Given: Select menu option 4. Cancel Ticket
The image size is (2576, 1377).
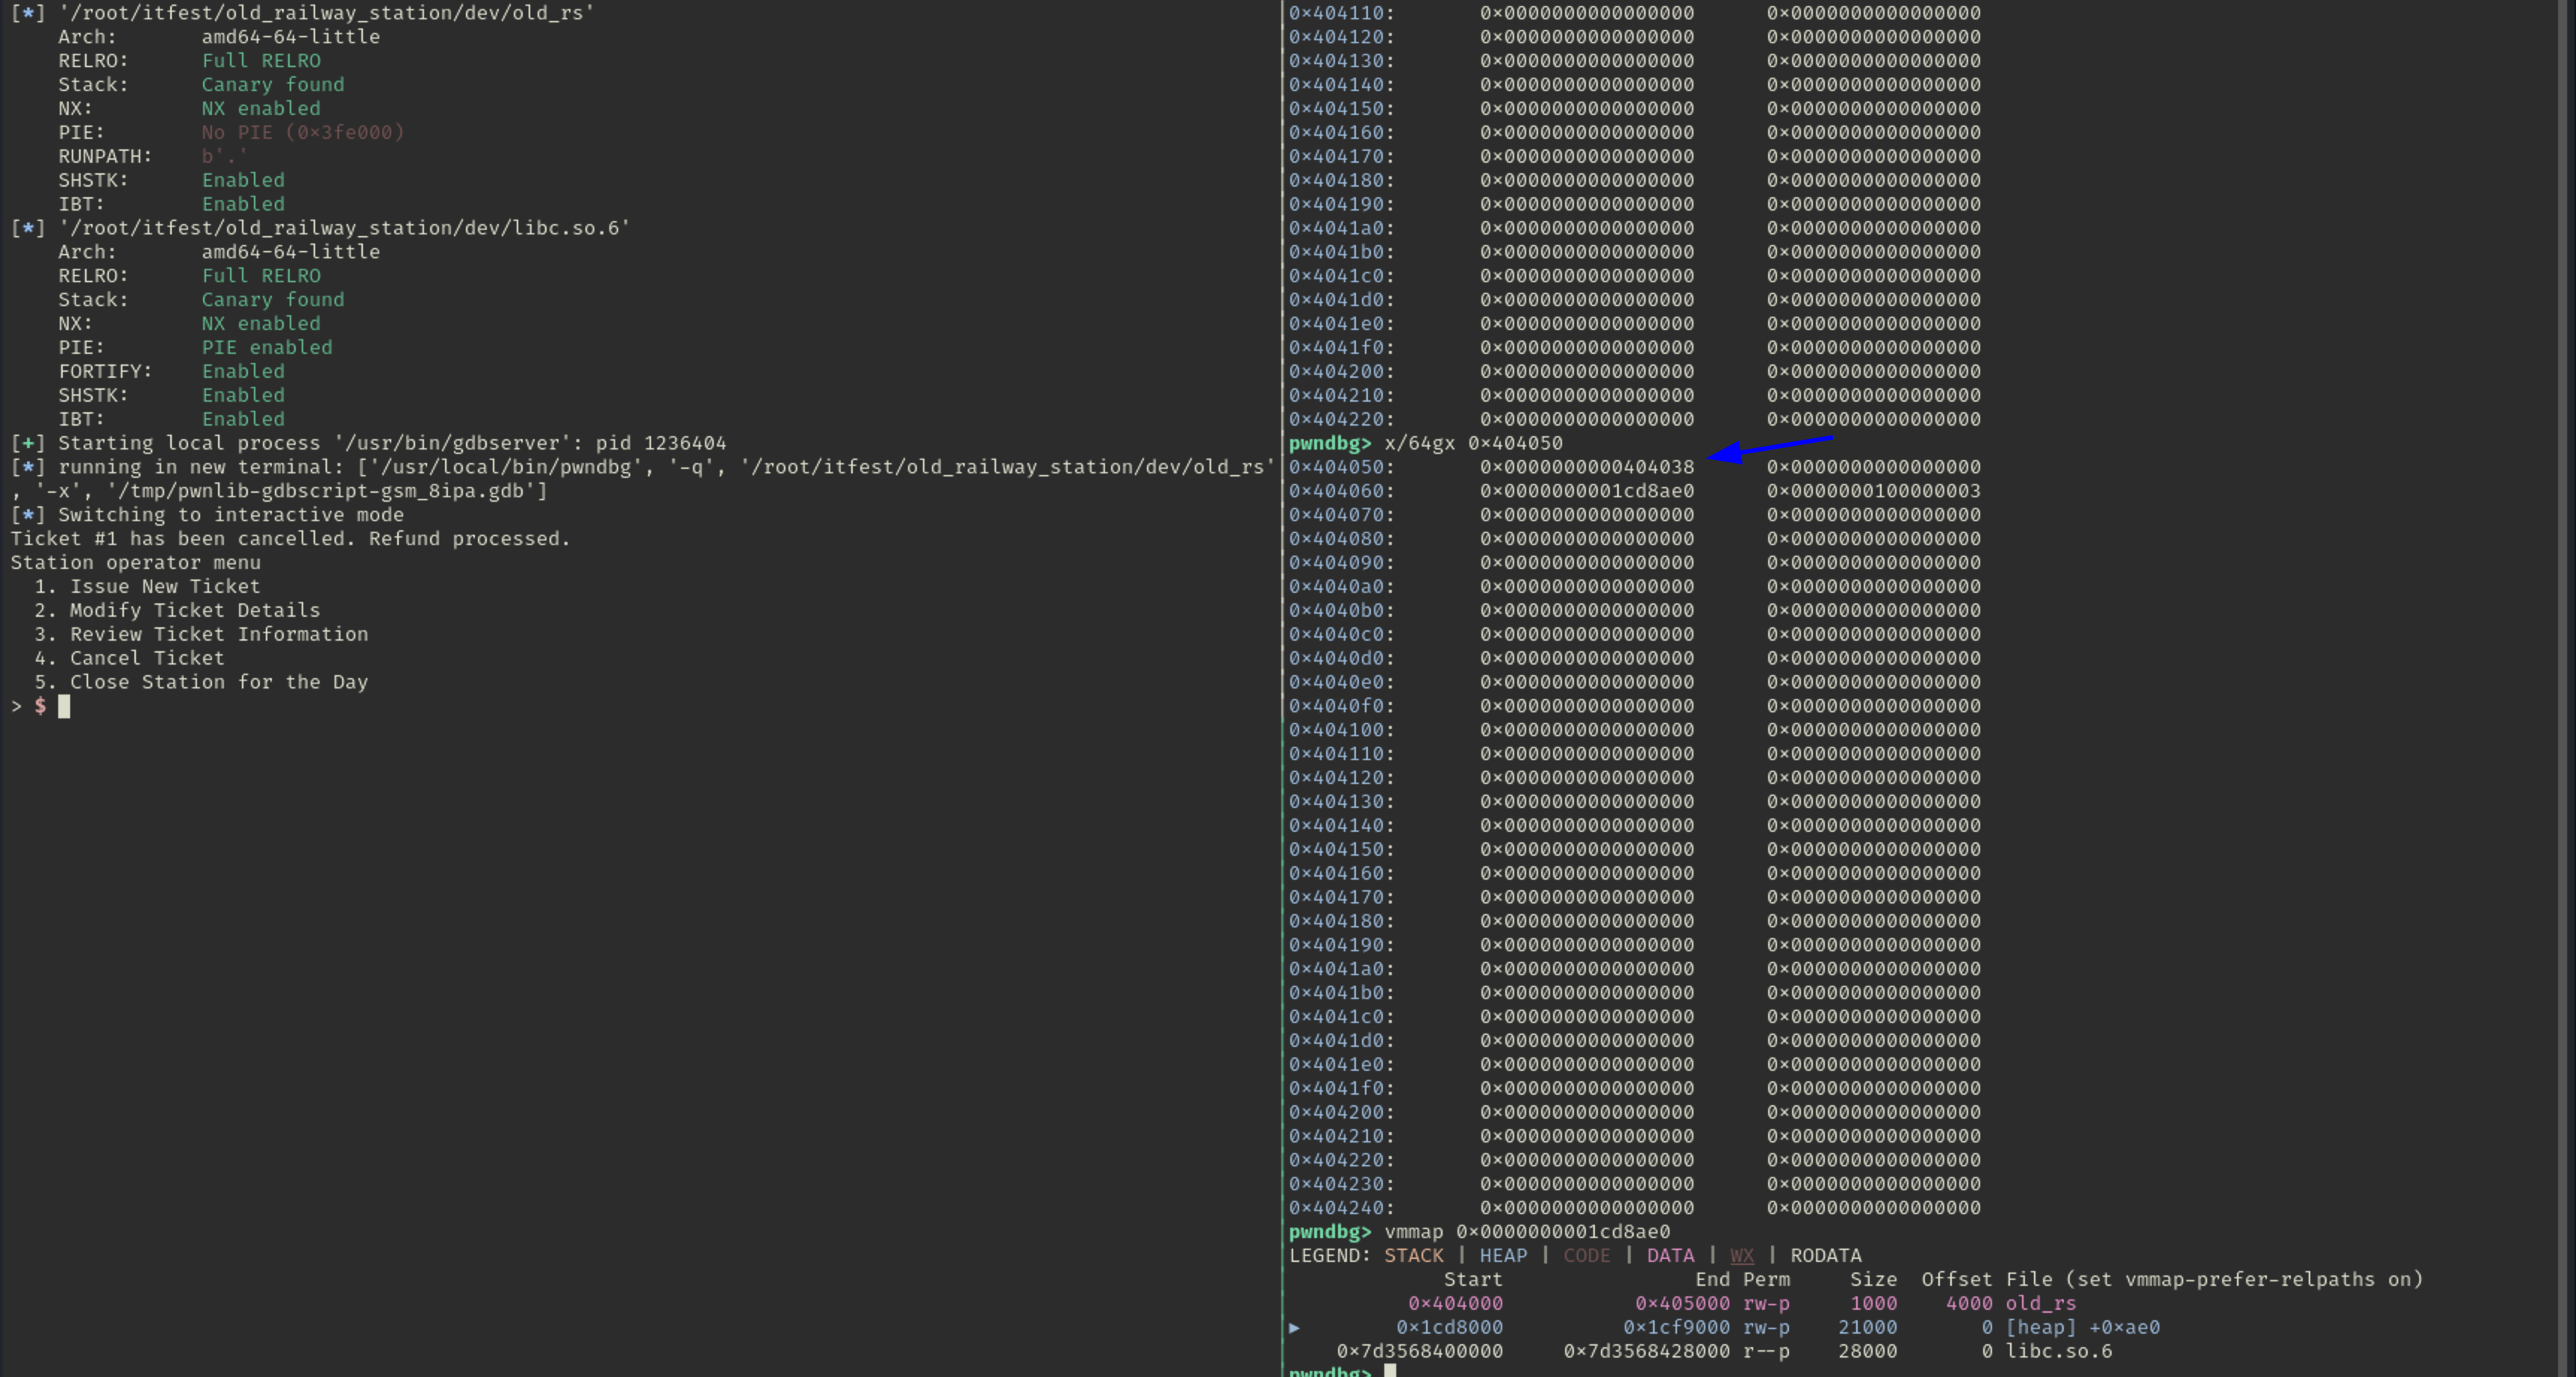Looking at the screenshot, I should click(x=129, y=658).
